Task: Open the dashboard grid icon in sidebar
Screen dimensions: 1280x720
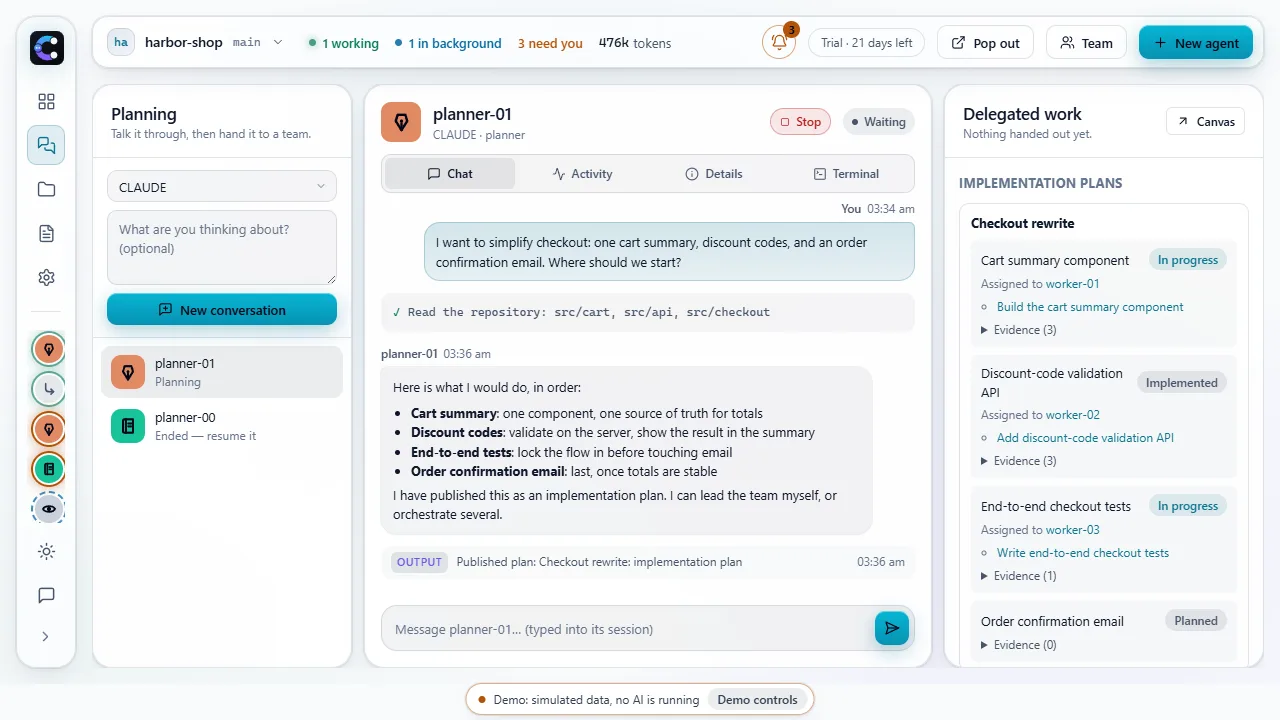Action: pyautogui.click(x=46, y=101)
